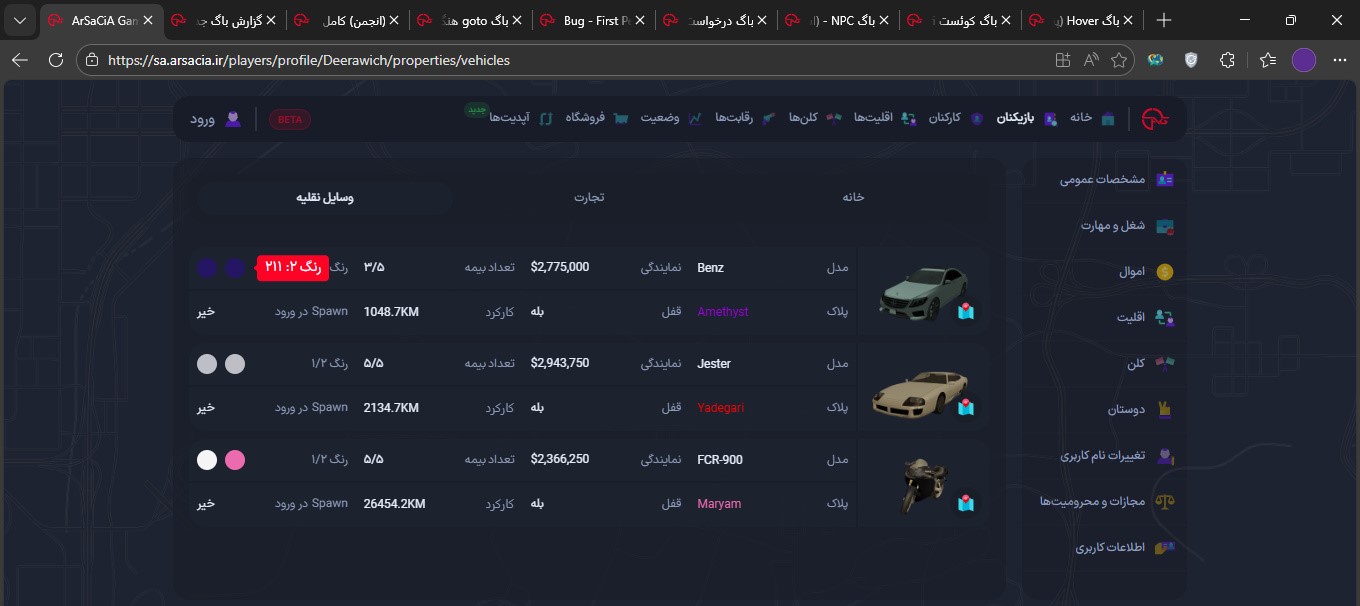
Task: Click the red BETA badge
Action: pyautogui.click(x=290, y=119)
